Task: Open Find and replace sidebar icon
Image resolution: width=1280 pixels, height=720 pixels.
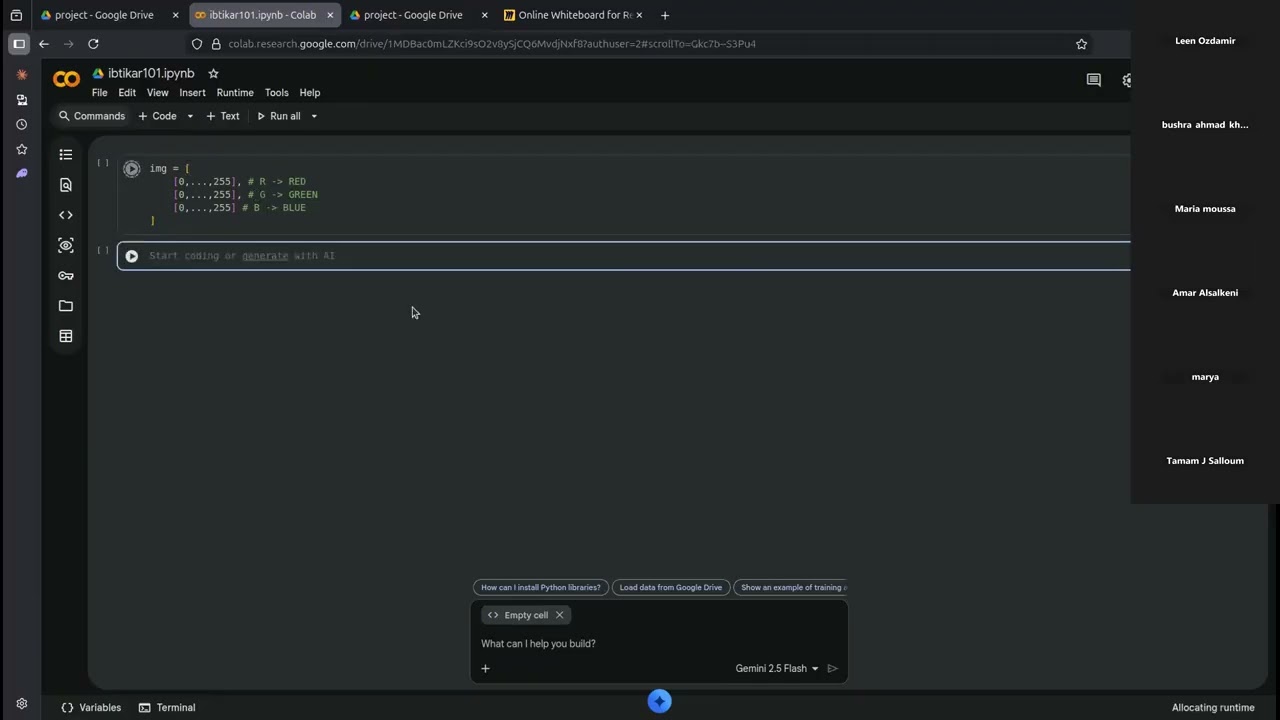Action: (x=66, y=185)
